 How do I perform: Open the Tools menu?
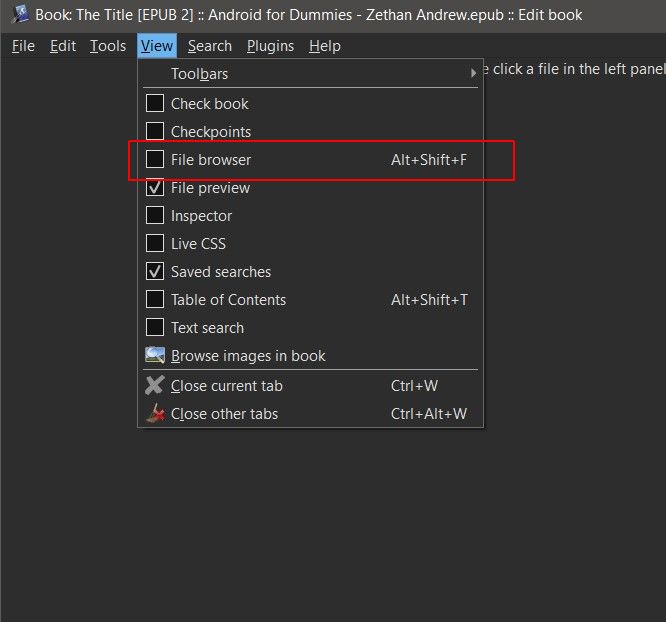pos(108,46)
